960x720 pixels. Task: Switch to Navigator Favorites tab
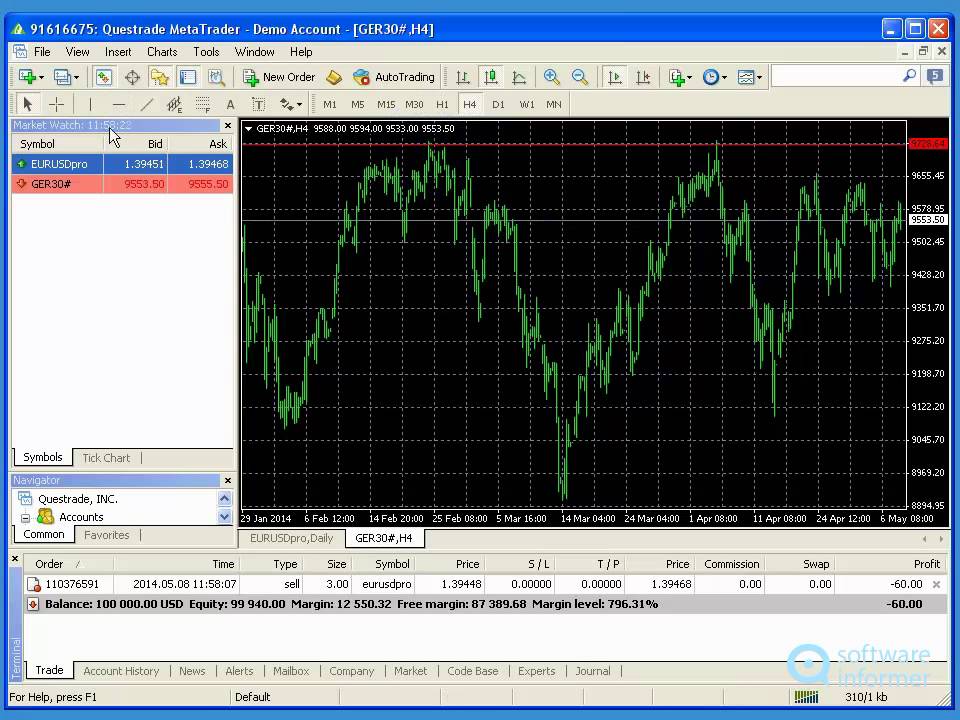(107, 535)
